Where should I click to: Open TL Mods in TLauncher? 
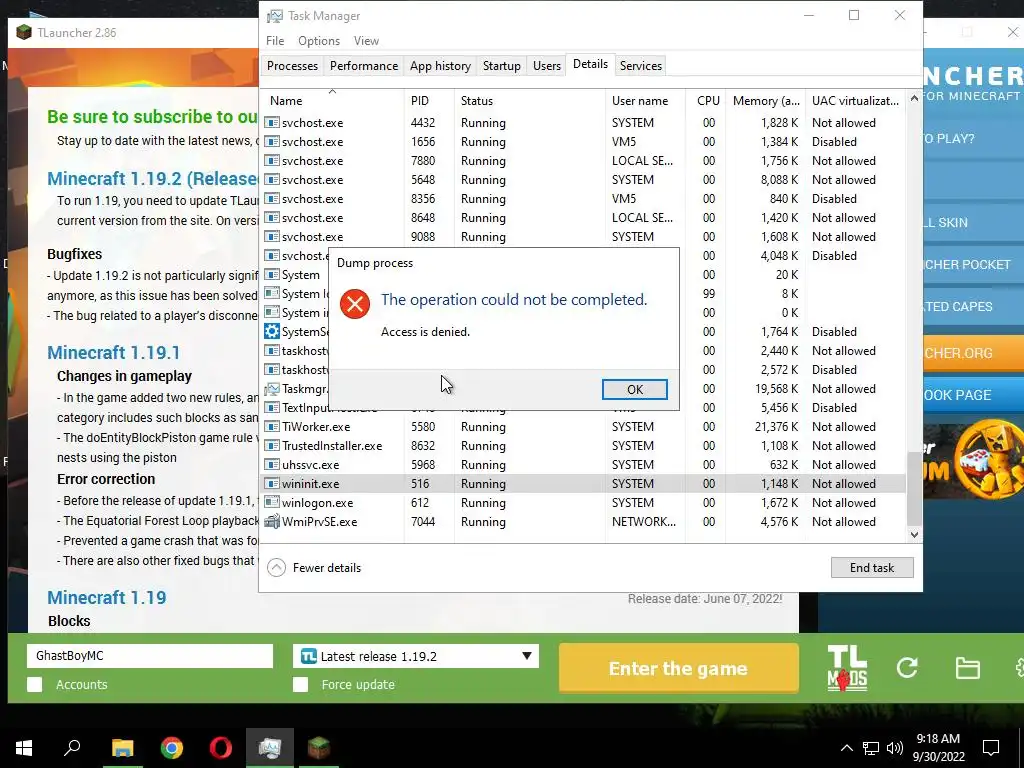point(848,668)
